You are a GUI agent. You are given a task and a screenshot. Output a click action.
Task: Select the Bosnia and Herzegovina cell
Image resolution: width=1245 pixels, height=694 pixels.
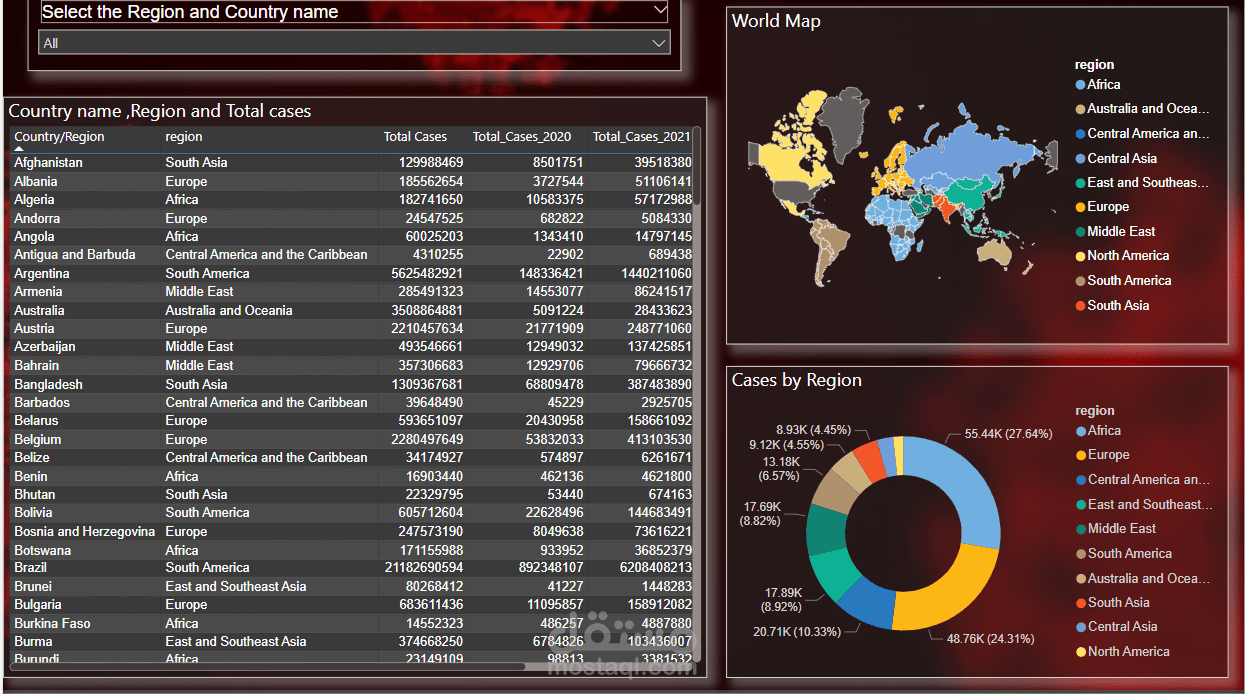coord(85,531)
